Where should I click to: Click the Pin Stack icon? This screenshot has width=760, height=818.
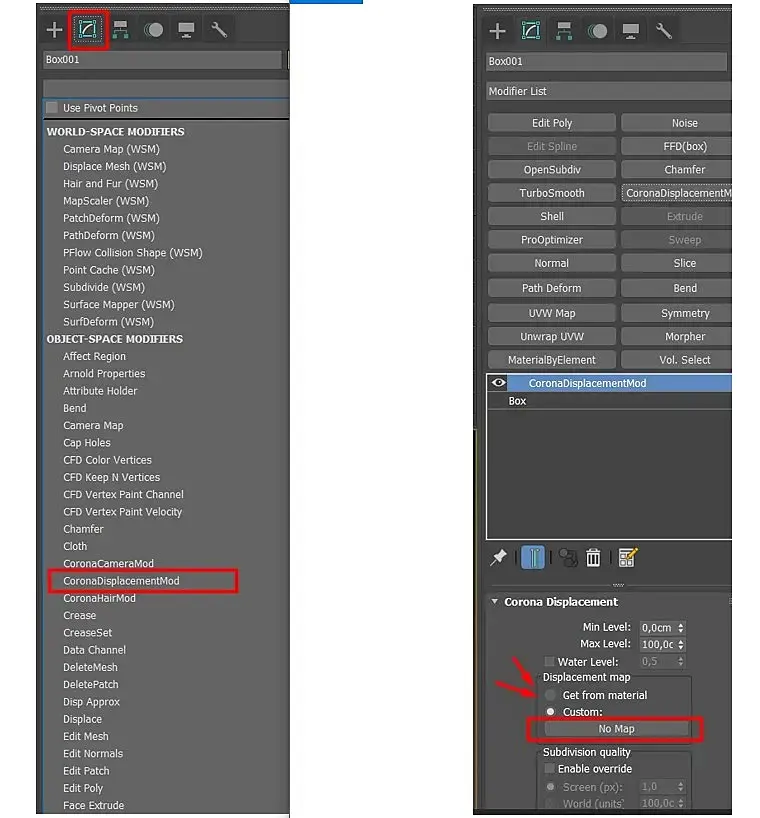498,557
